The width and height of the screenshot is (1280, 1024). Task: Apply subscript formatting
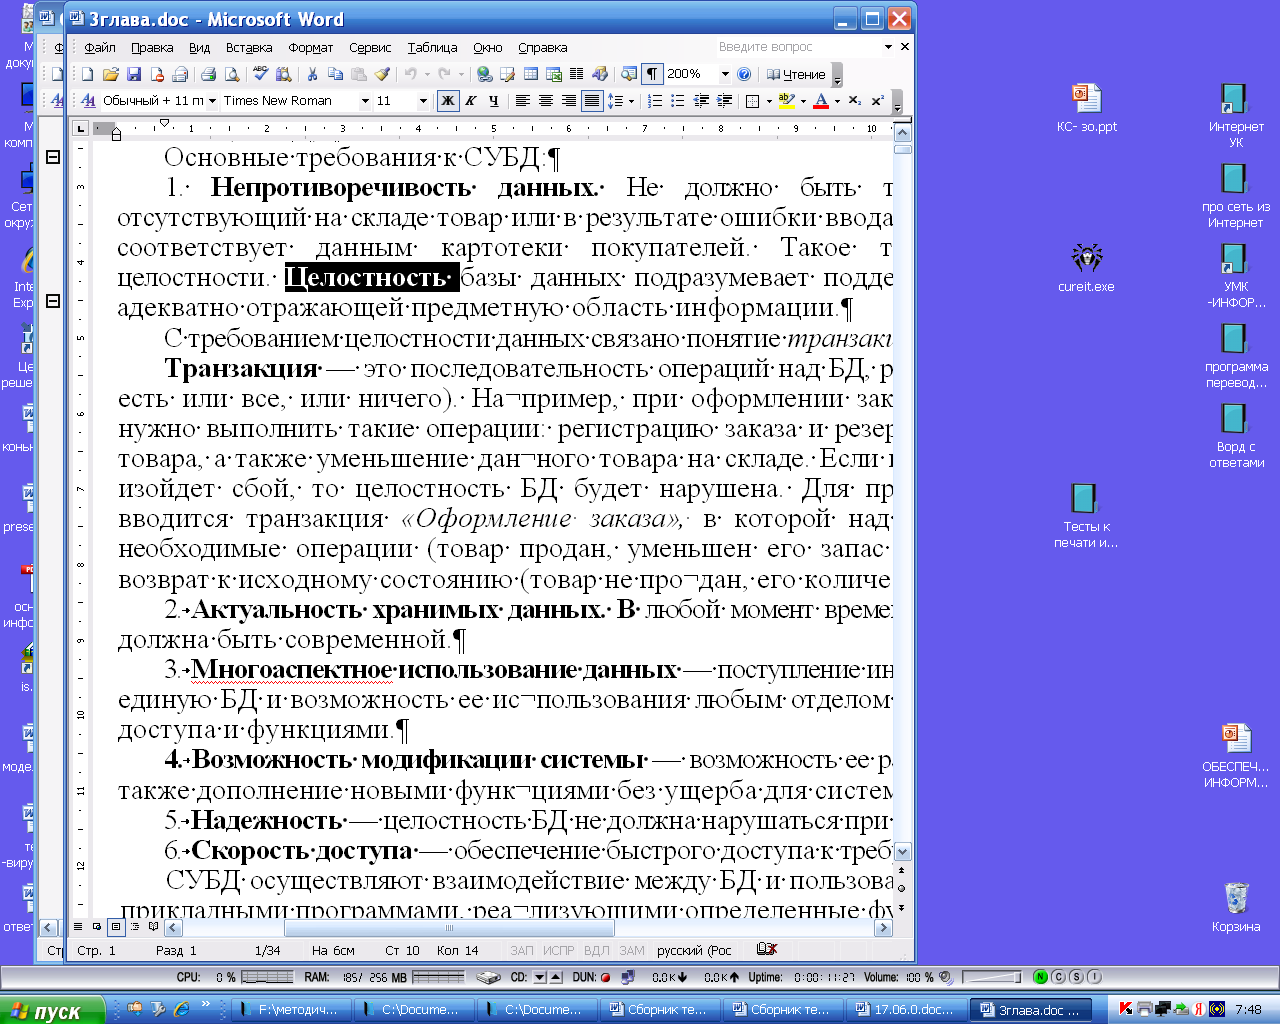tap(854, 101)
